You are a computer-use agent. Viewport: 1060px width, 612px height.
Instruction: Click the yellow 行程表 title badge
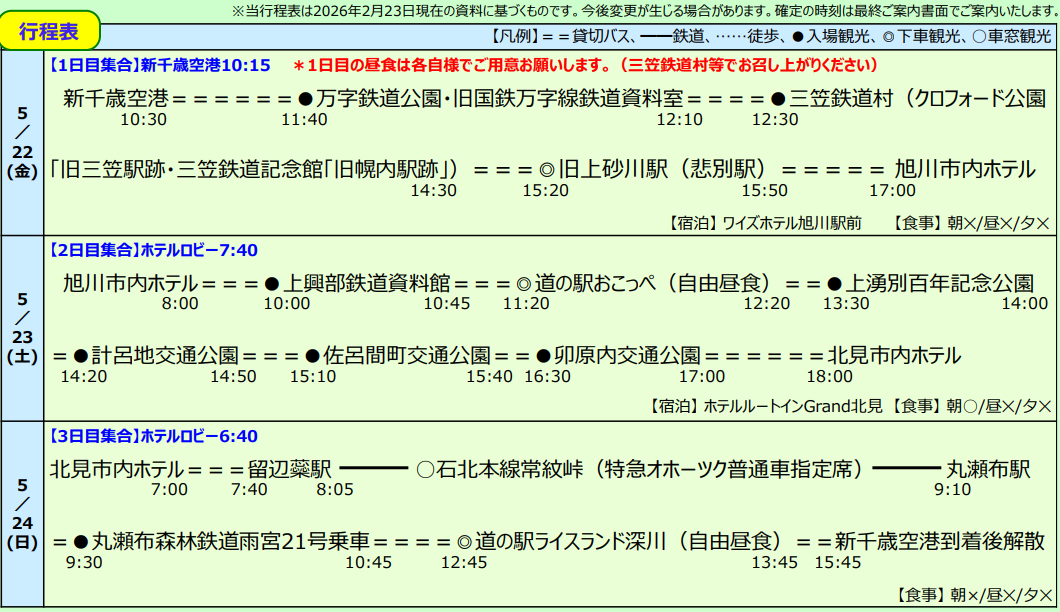(x=50, y=32)
